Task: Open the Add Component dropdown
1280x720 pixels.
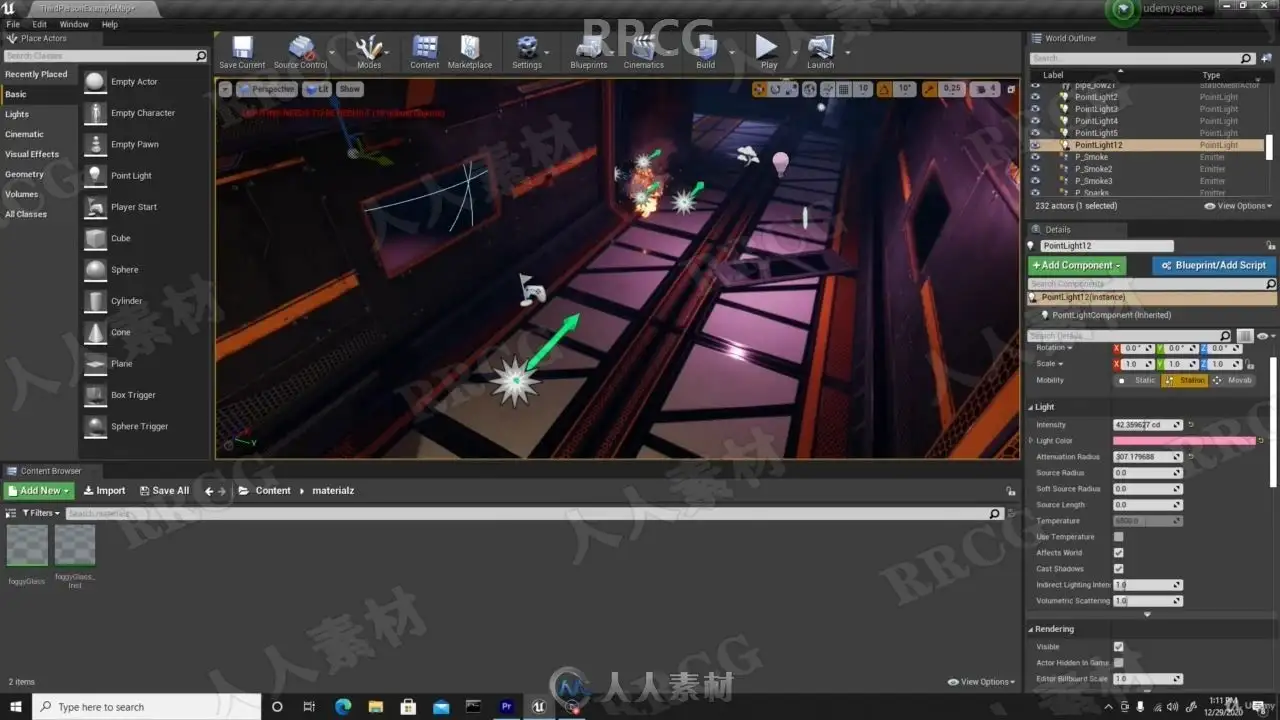Action: (x=1077, y=265)
